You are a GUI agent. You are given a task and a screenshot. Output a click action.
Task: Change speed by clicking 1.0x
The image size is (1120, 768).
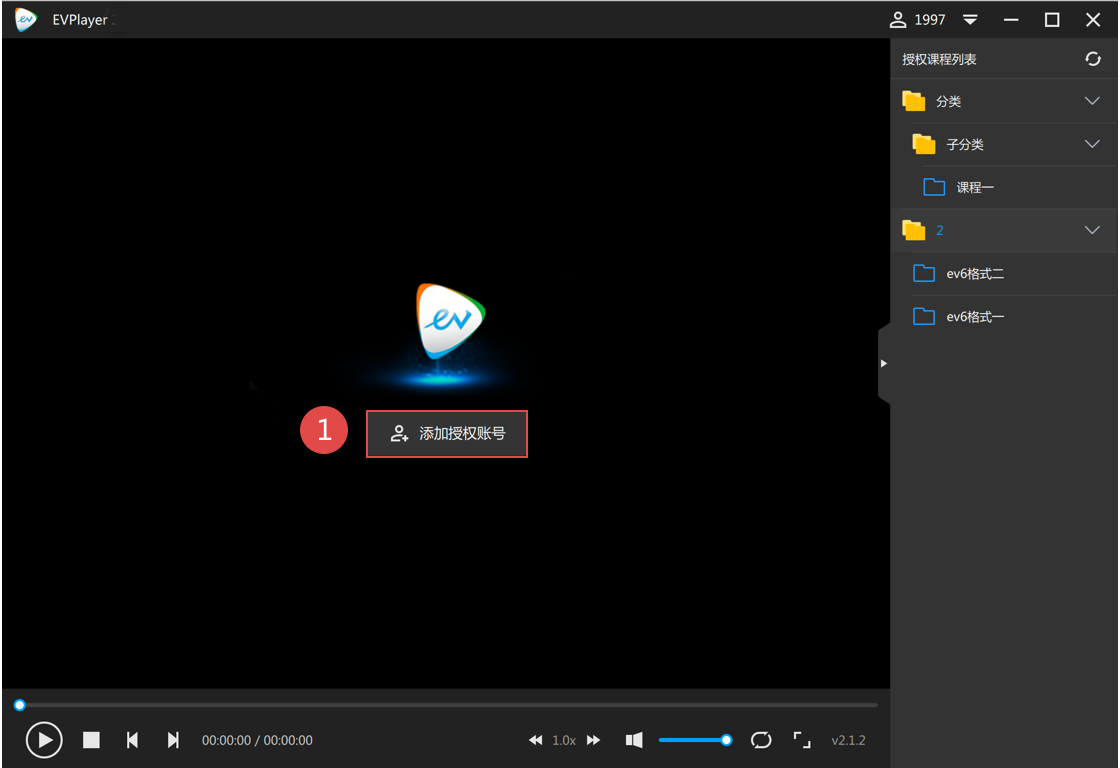(564, 740)
